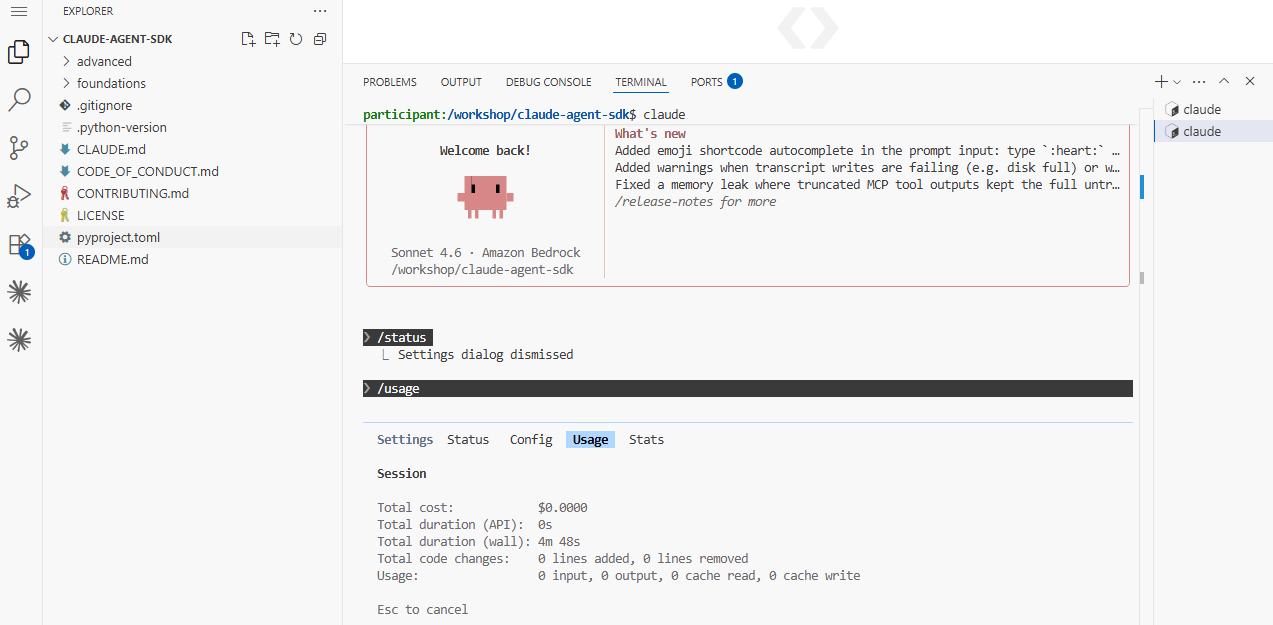1273x625 pixels.
Task: Select the Stats tab in Claude dialog
Action: pyautogui.click(x=646, y=440)
